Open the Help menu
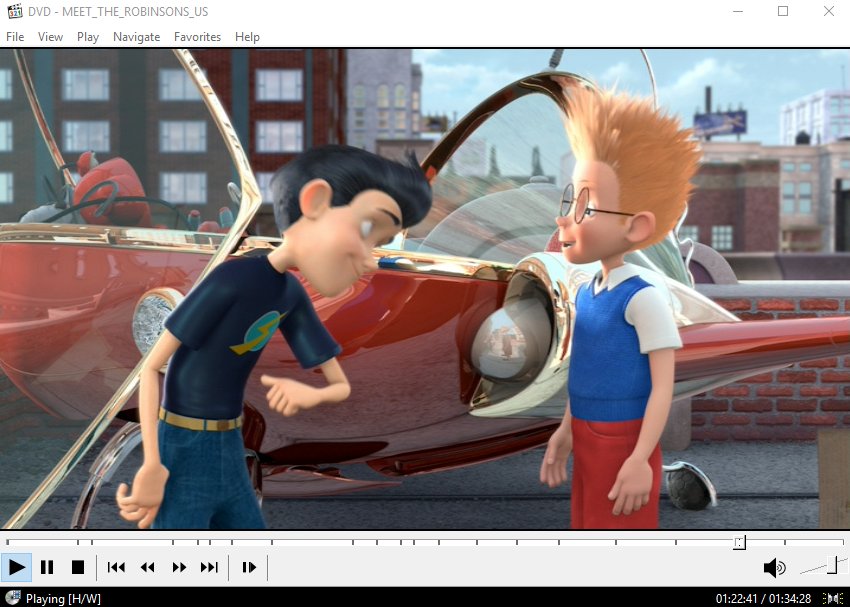This screenshot has width=850, height=607. (x=247, y=37)
